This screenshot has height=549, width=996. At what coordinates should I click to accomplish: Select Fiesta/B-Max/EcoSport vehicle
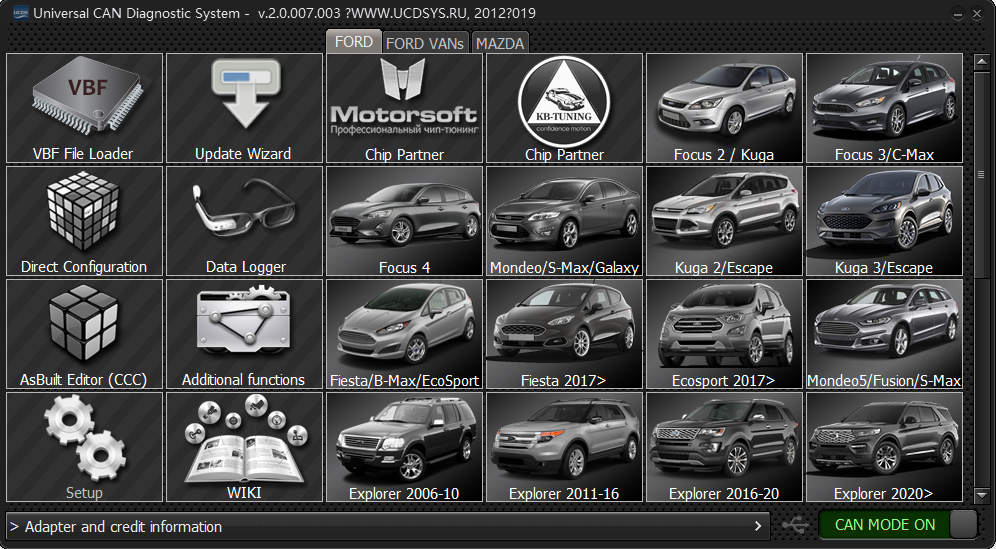405,334
